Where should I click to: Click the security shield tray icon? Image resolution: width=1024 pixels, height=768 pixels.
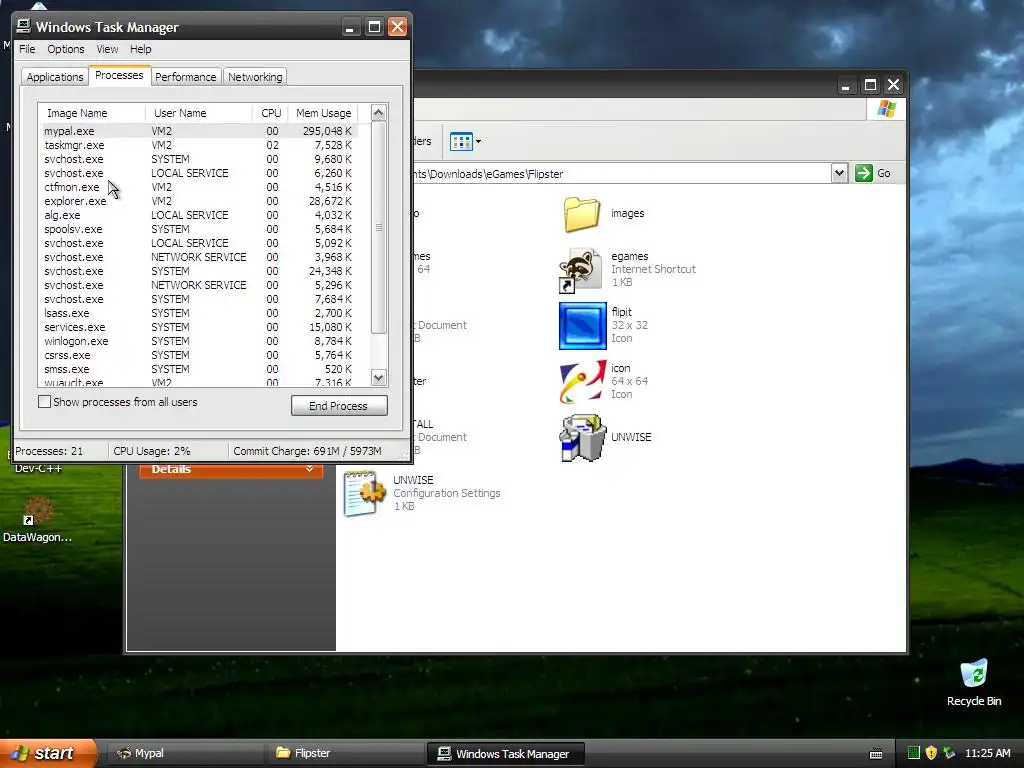pyautogui.click(x=931, y=753)
